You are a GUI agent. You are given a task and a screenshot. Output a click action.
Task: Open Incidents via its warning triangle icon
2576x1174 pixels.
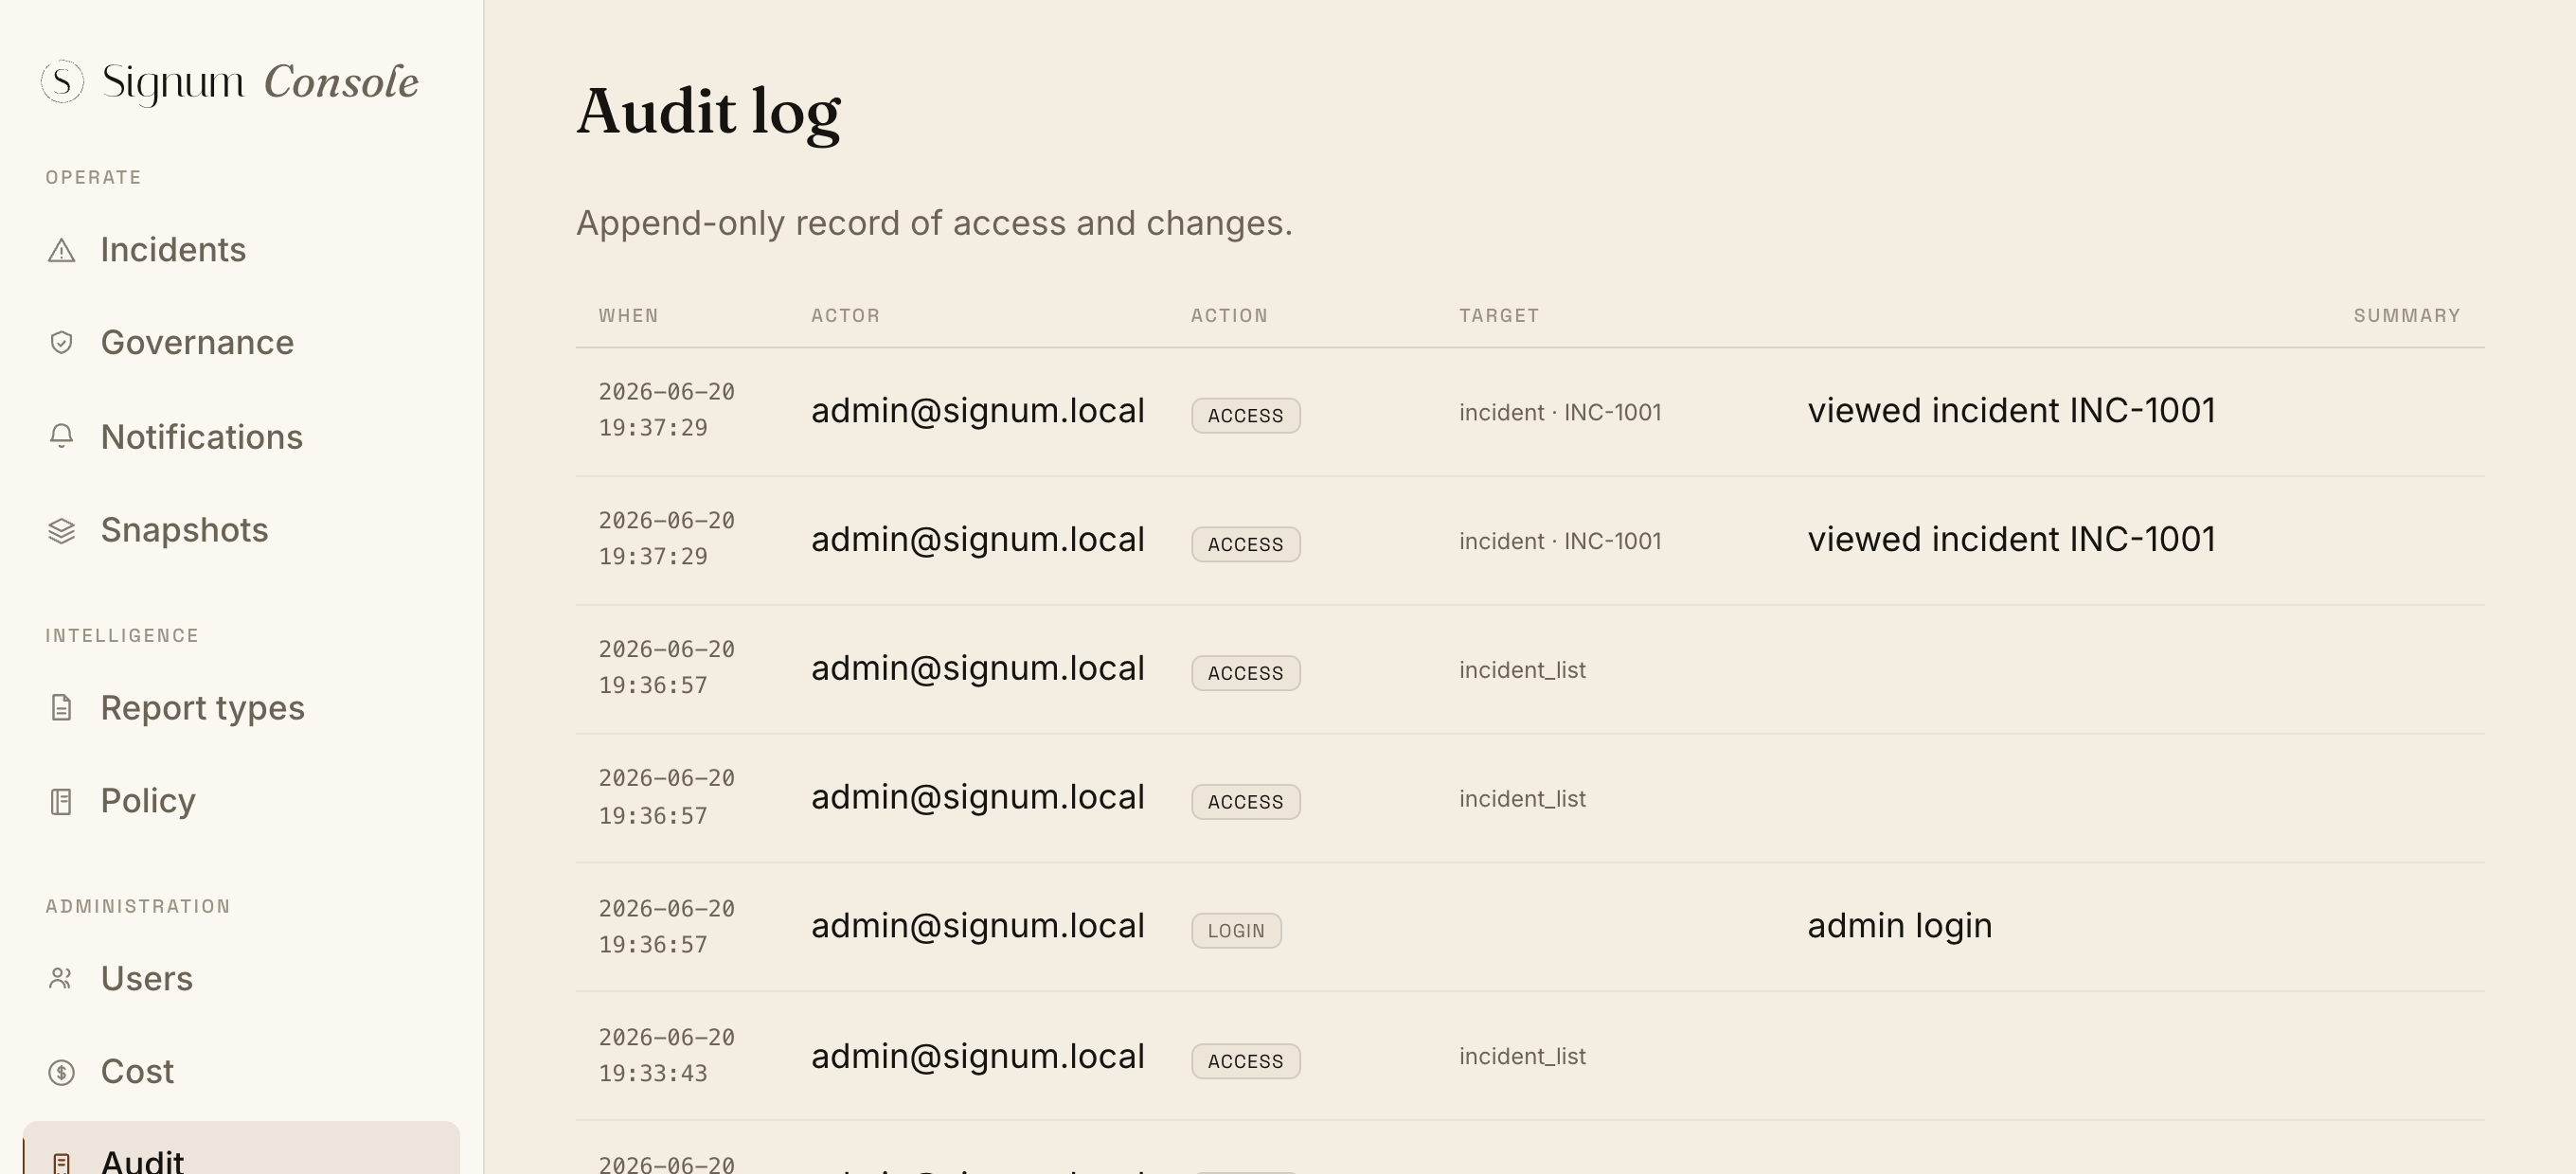point(62,250)
